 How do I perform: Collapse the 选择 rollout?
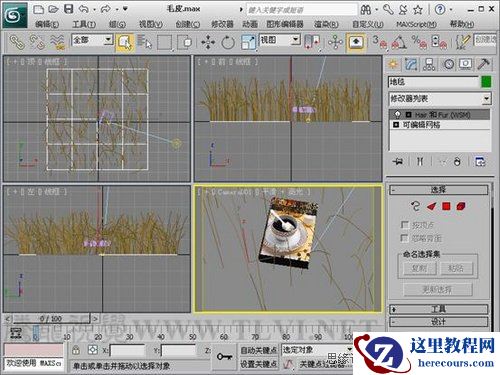[x=439, y=190]
